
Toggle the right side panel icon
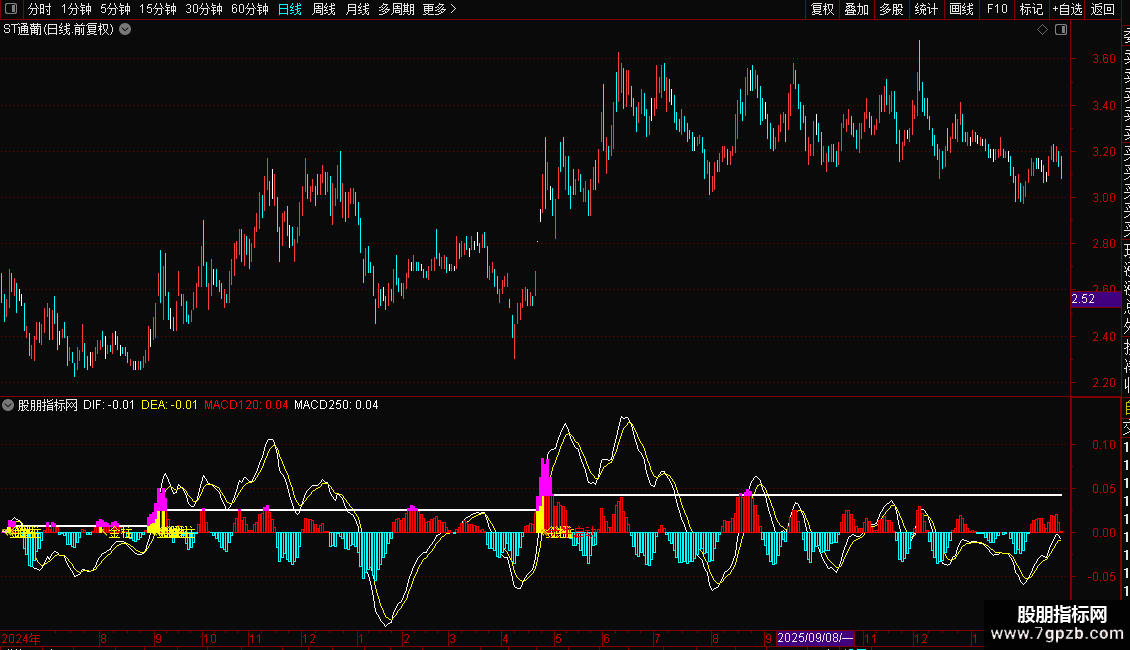click(1060, 30)
